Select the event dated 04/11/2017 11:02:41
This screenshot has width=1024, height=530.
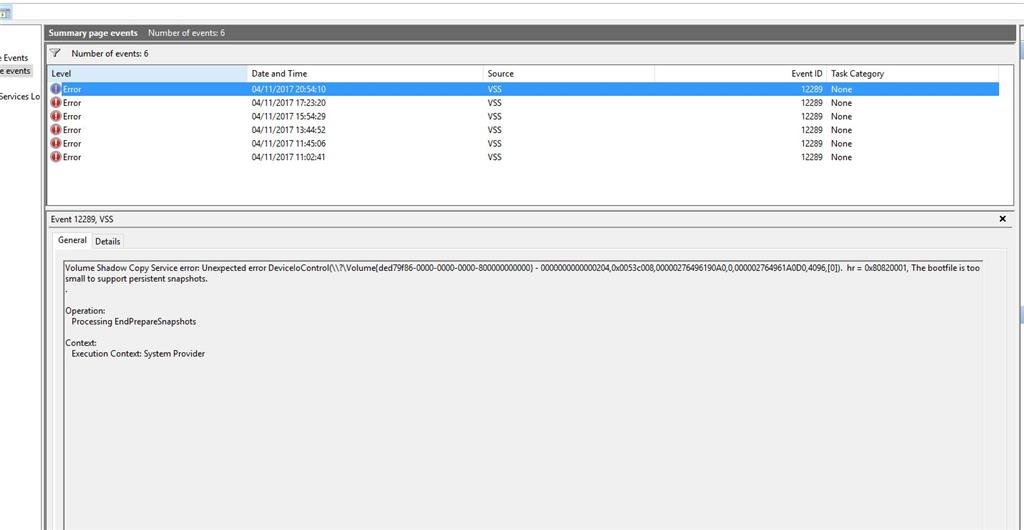523,157
